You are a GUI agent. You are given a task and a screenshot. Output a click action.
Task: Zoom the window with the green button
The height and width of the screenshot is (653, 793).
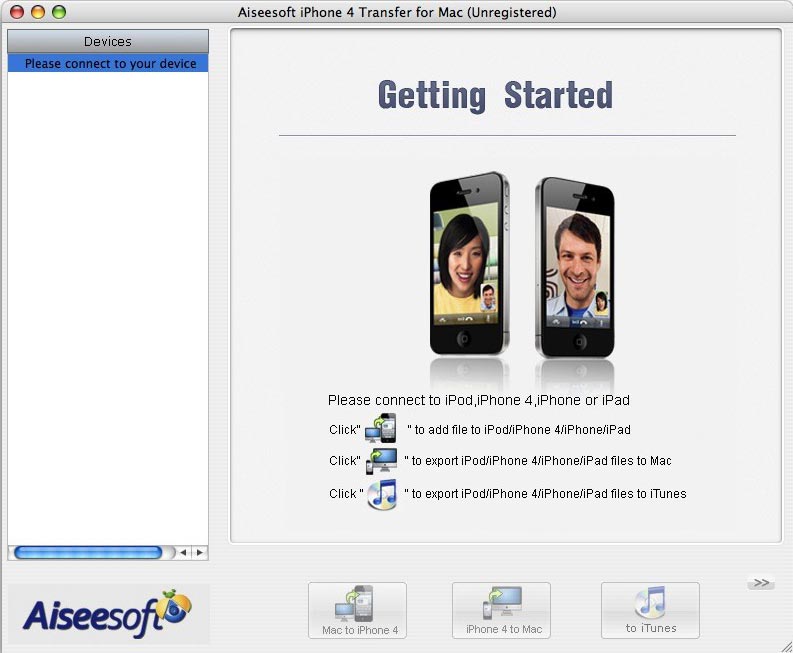click(59, 12)
